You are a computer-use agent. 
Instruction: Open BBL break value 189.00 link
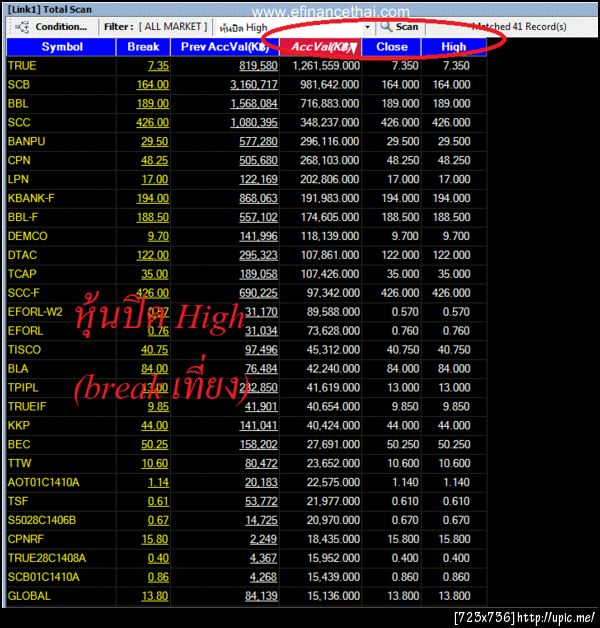(153, 103)
